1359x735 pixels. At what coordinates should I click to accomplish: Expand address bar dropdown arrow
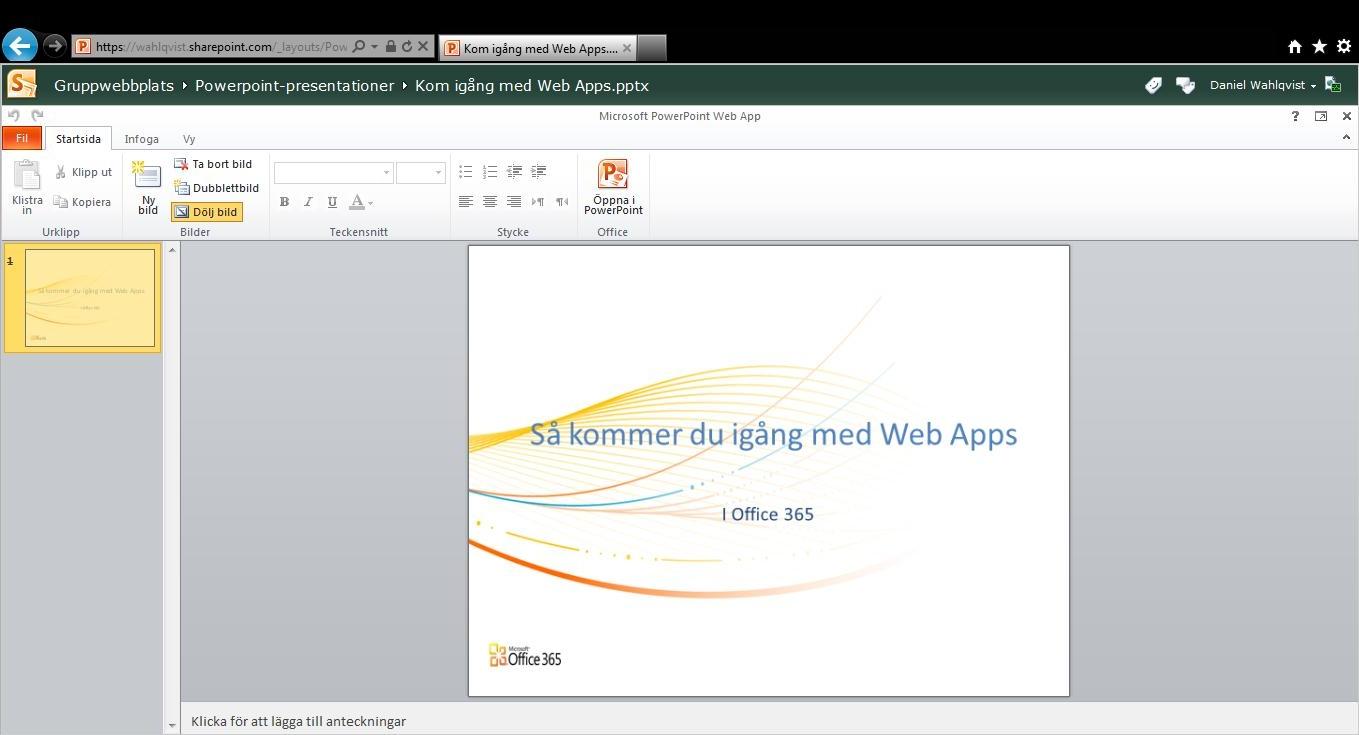click(375, 46)
